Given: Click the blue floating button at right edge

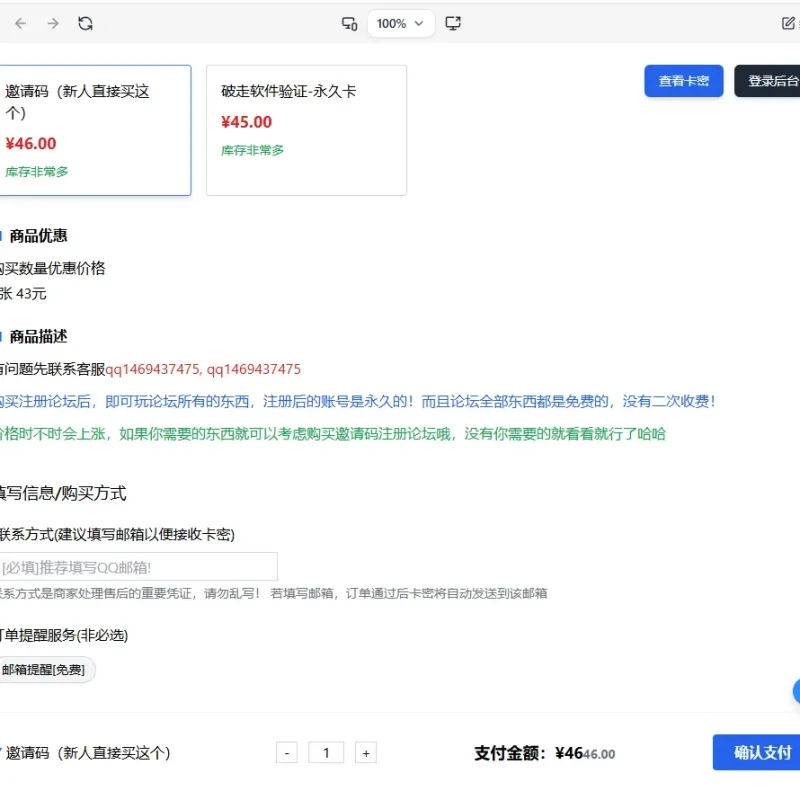Looking at the screenshot, I should pyautogui.click(x=796, y=691).
